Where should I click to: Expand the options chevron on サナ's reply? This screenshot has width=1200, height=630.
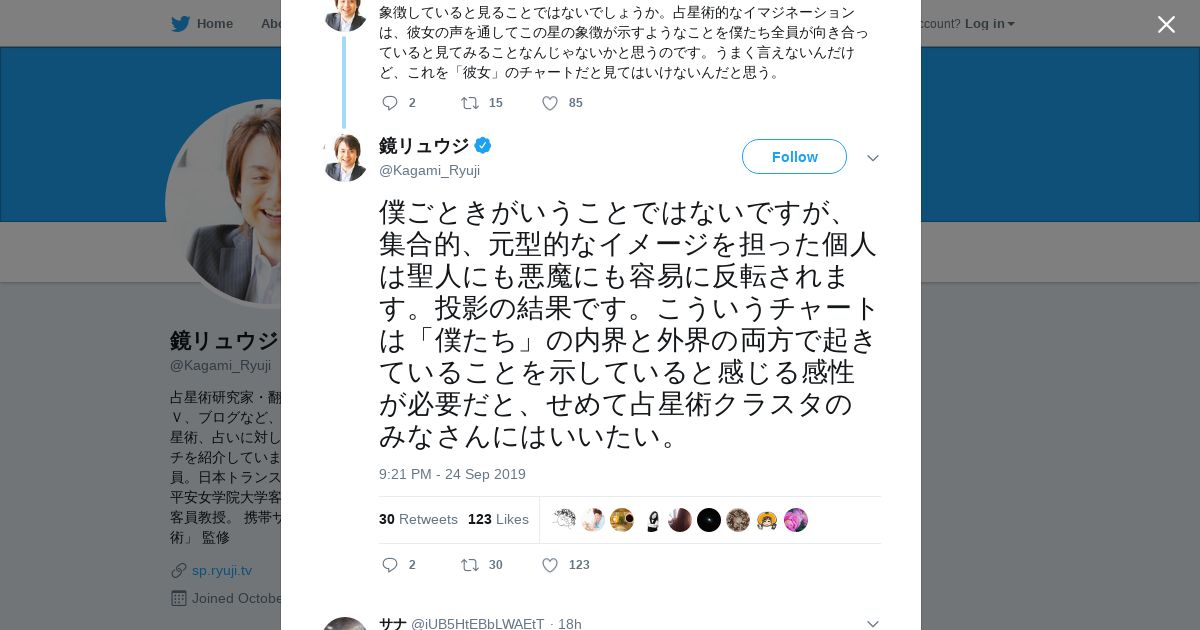coord(873,624)
